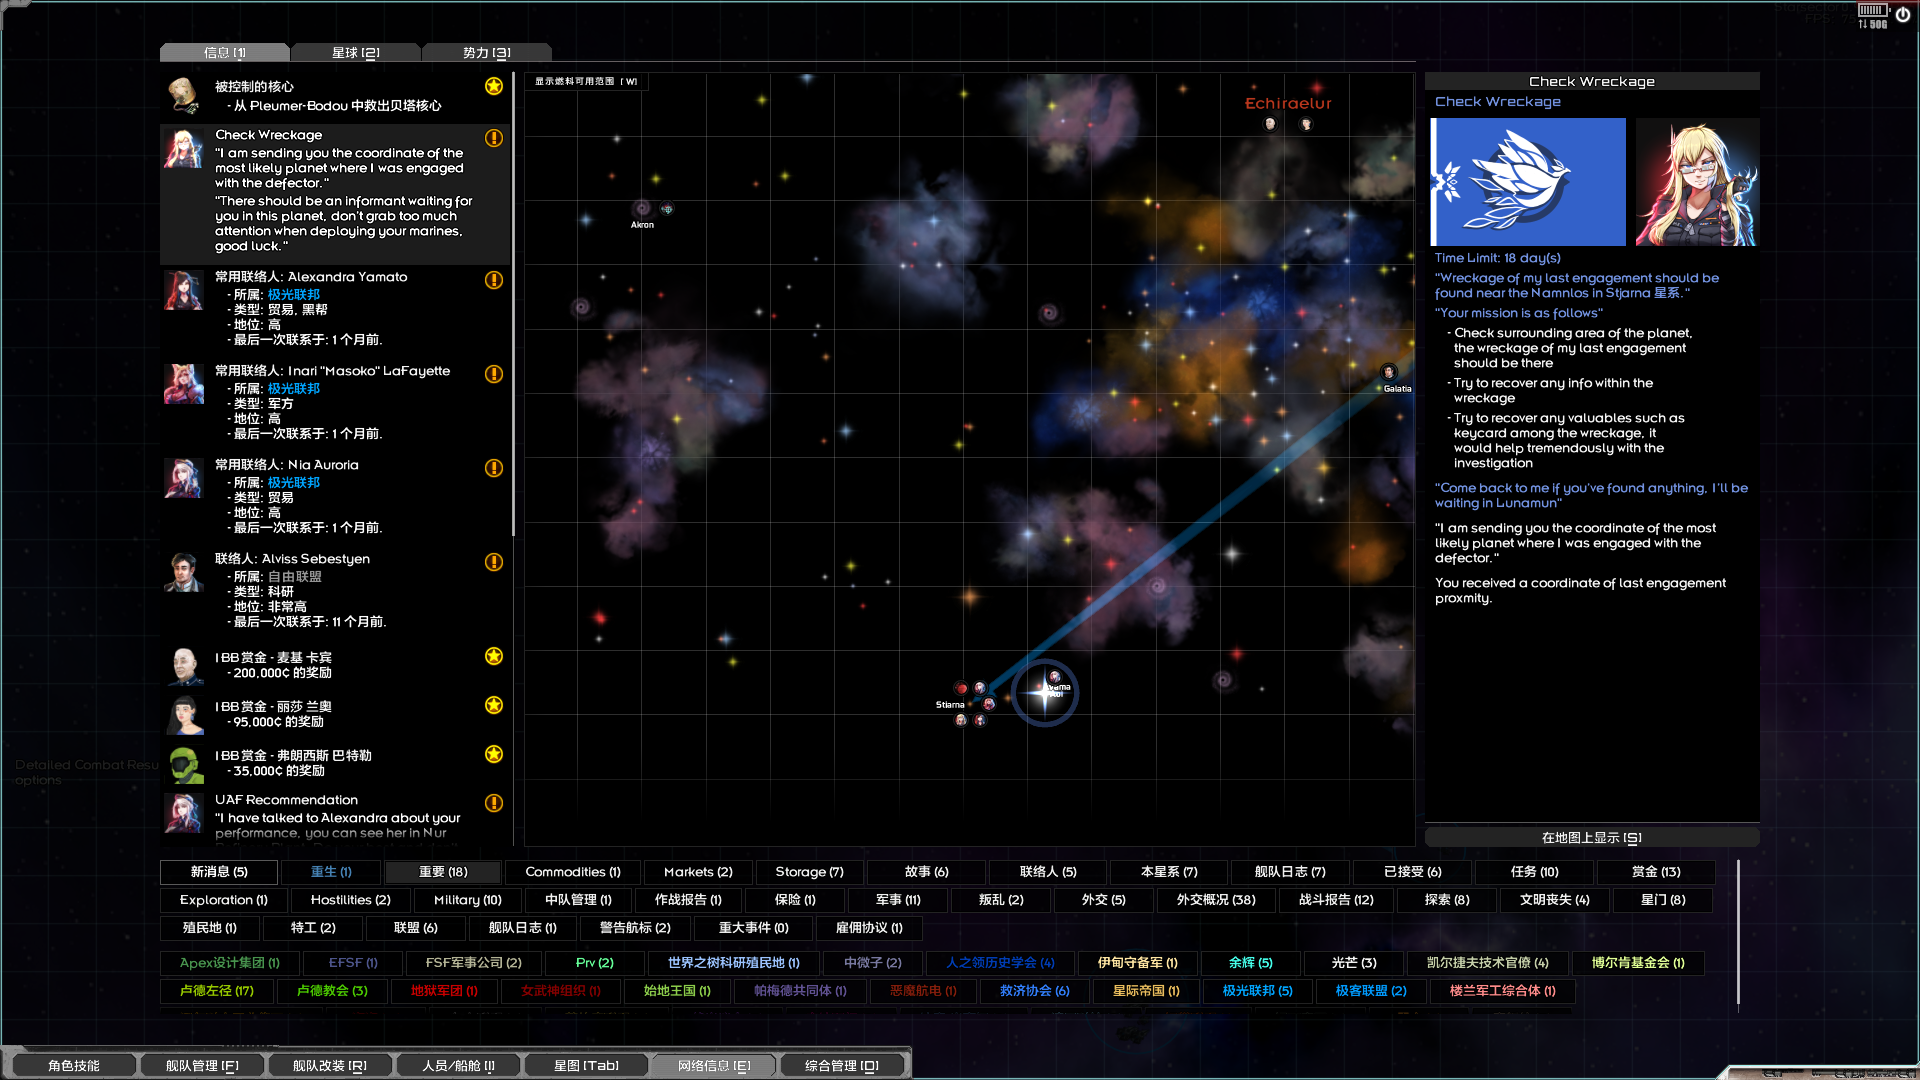The width and height of the screenshot is (1920, 1080).
Task: Click Alexandra Yamato contact portrait
Action: pyautogui.click(x=184, y=291)
